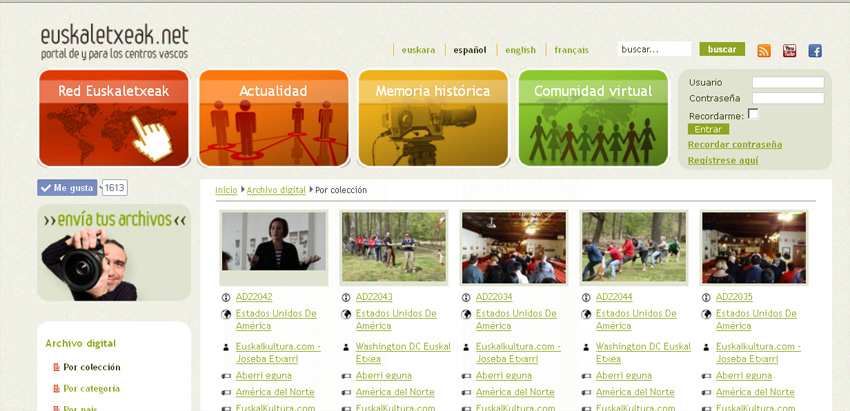Open Aberri eguna link under AD22035

[744, 376]
